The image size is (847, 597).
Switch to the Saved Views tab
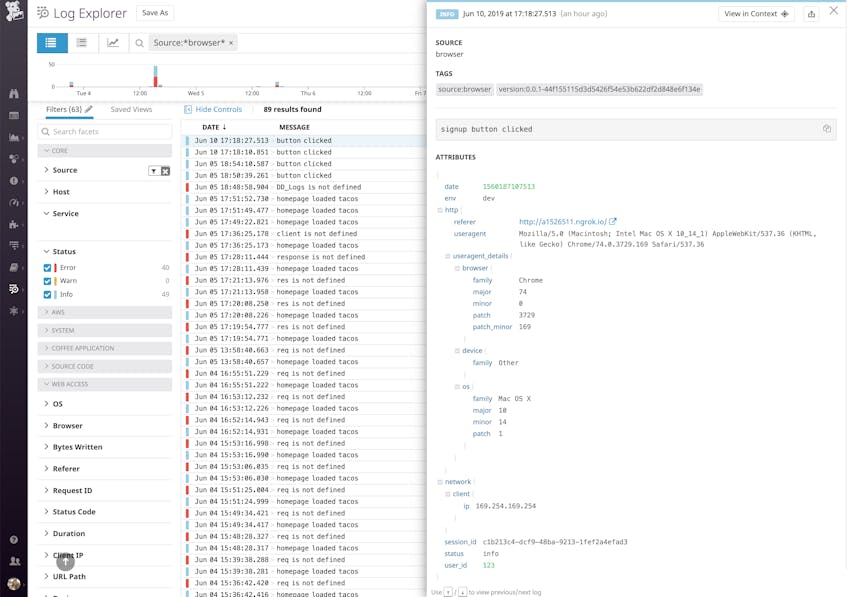point(131,109)
